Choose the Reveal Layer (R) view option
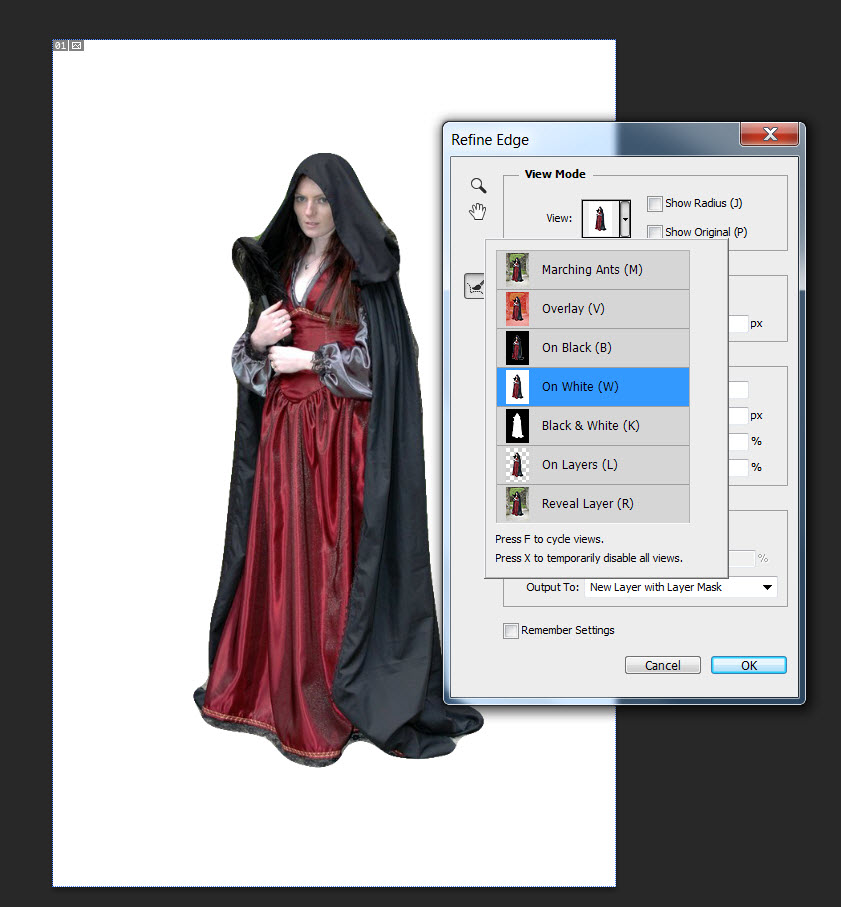This screenshot has width=841, height=907. click(x=587, y=504)
